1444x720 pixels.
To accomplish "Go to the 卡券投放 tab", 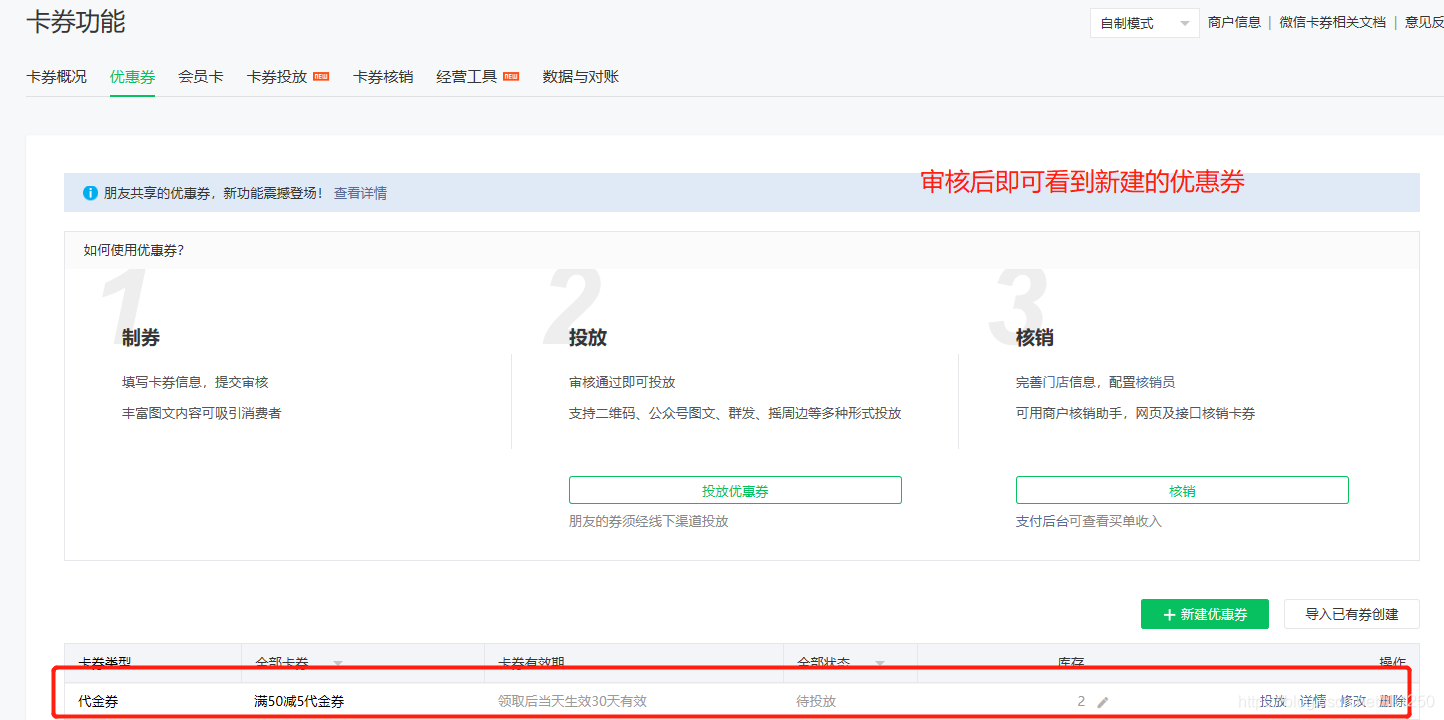I will click(277, 76).
